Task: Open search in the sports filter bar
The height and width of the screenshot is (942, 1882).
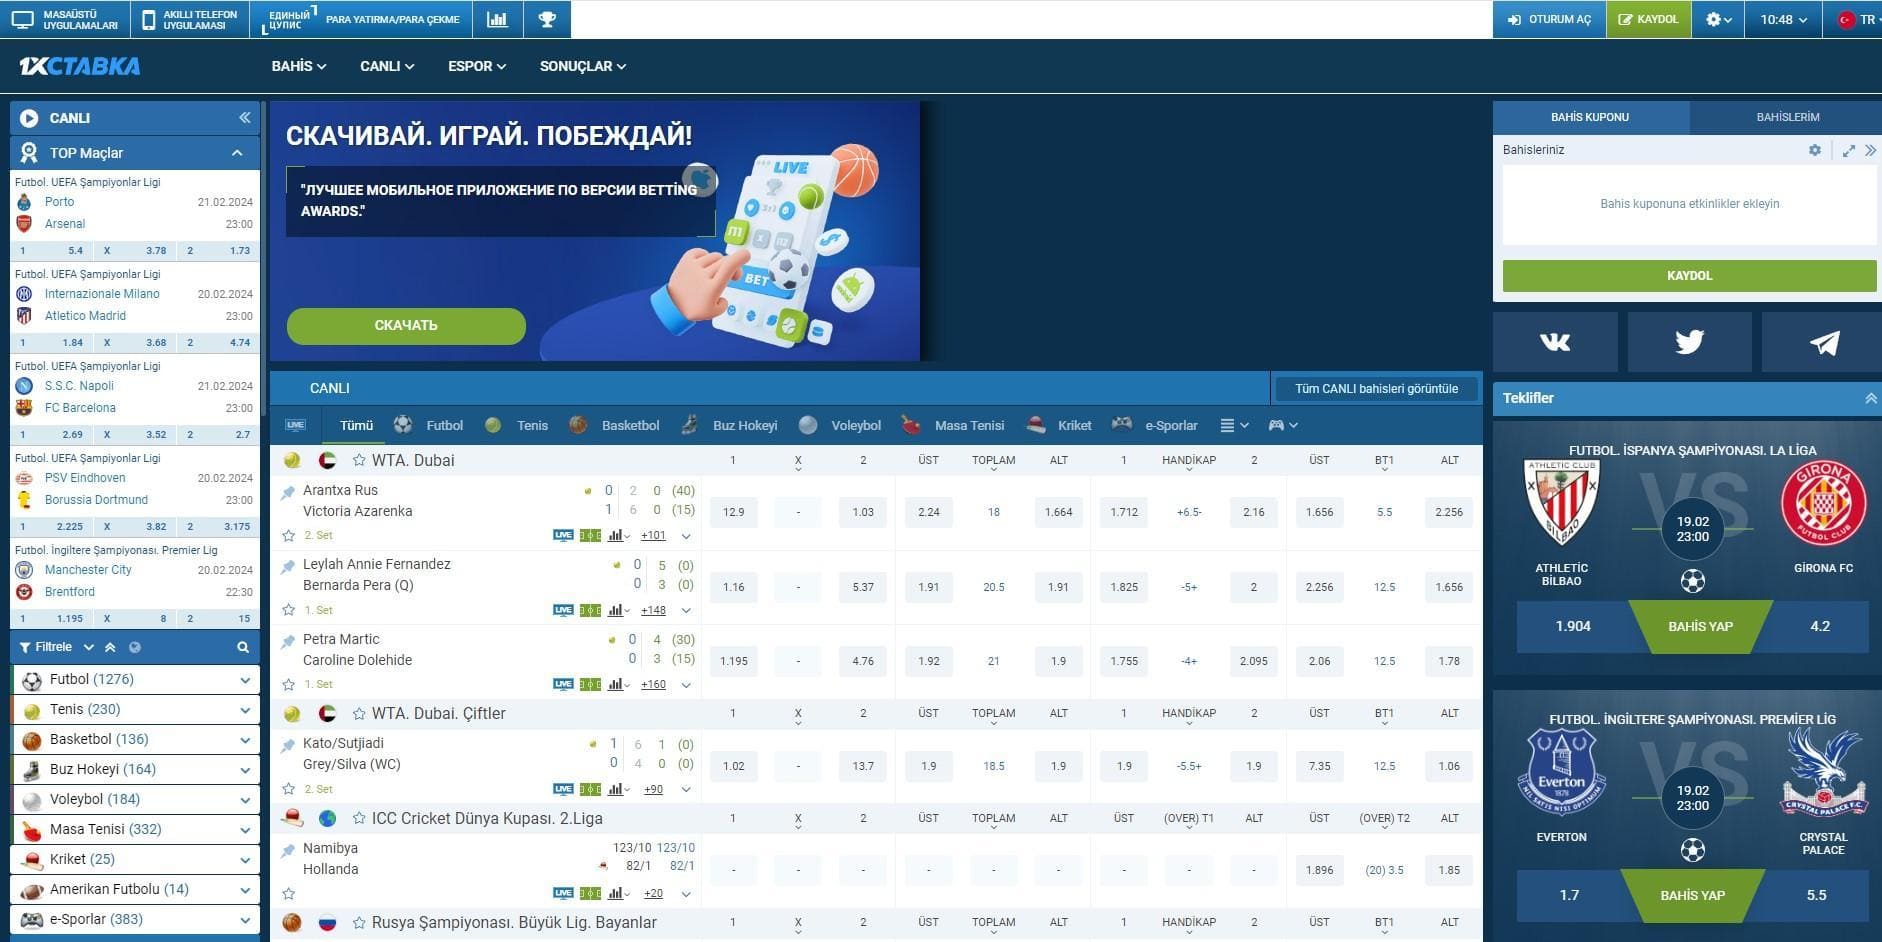Action: 242,647
